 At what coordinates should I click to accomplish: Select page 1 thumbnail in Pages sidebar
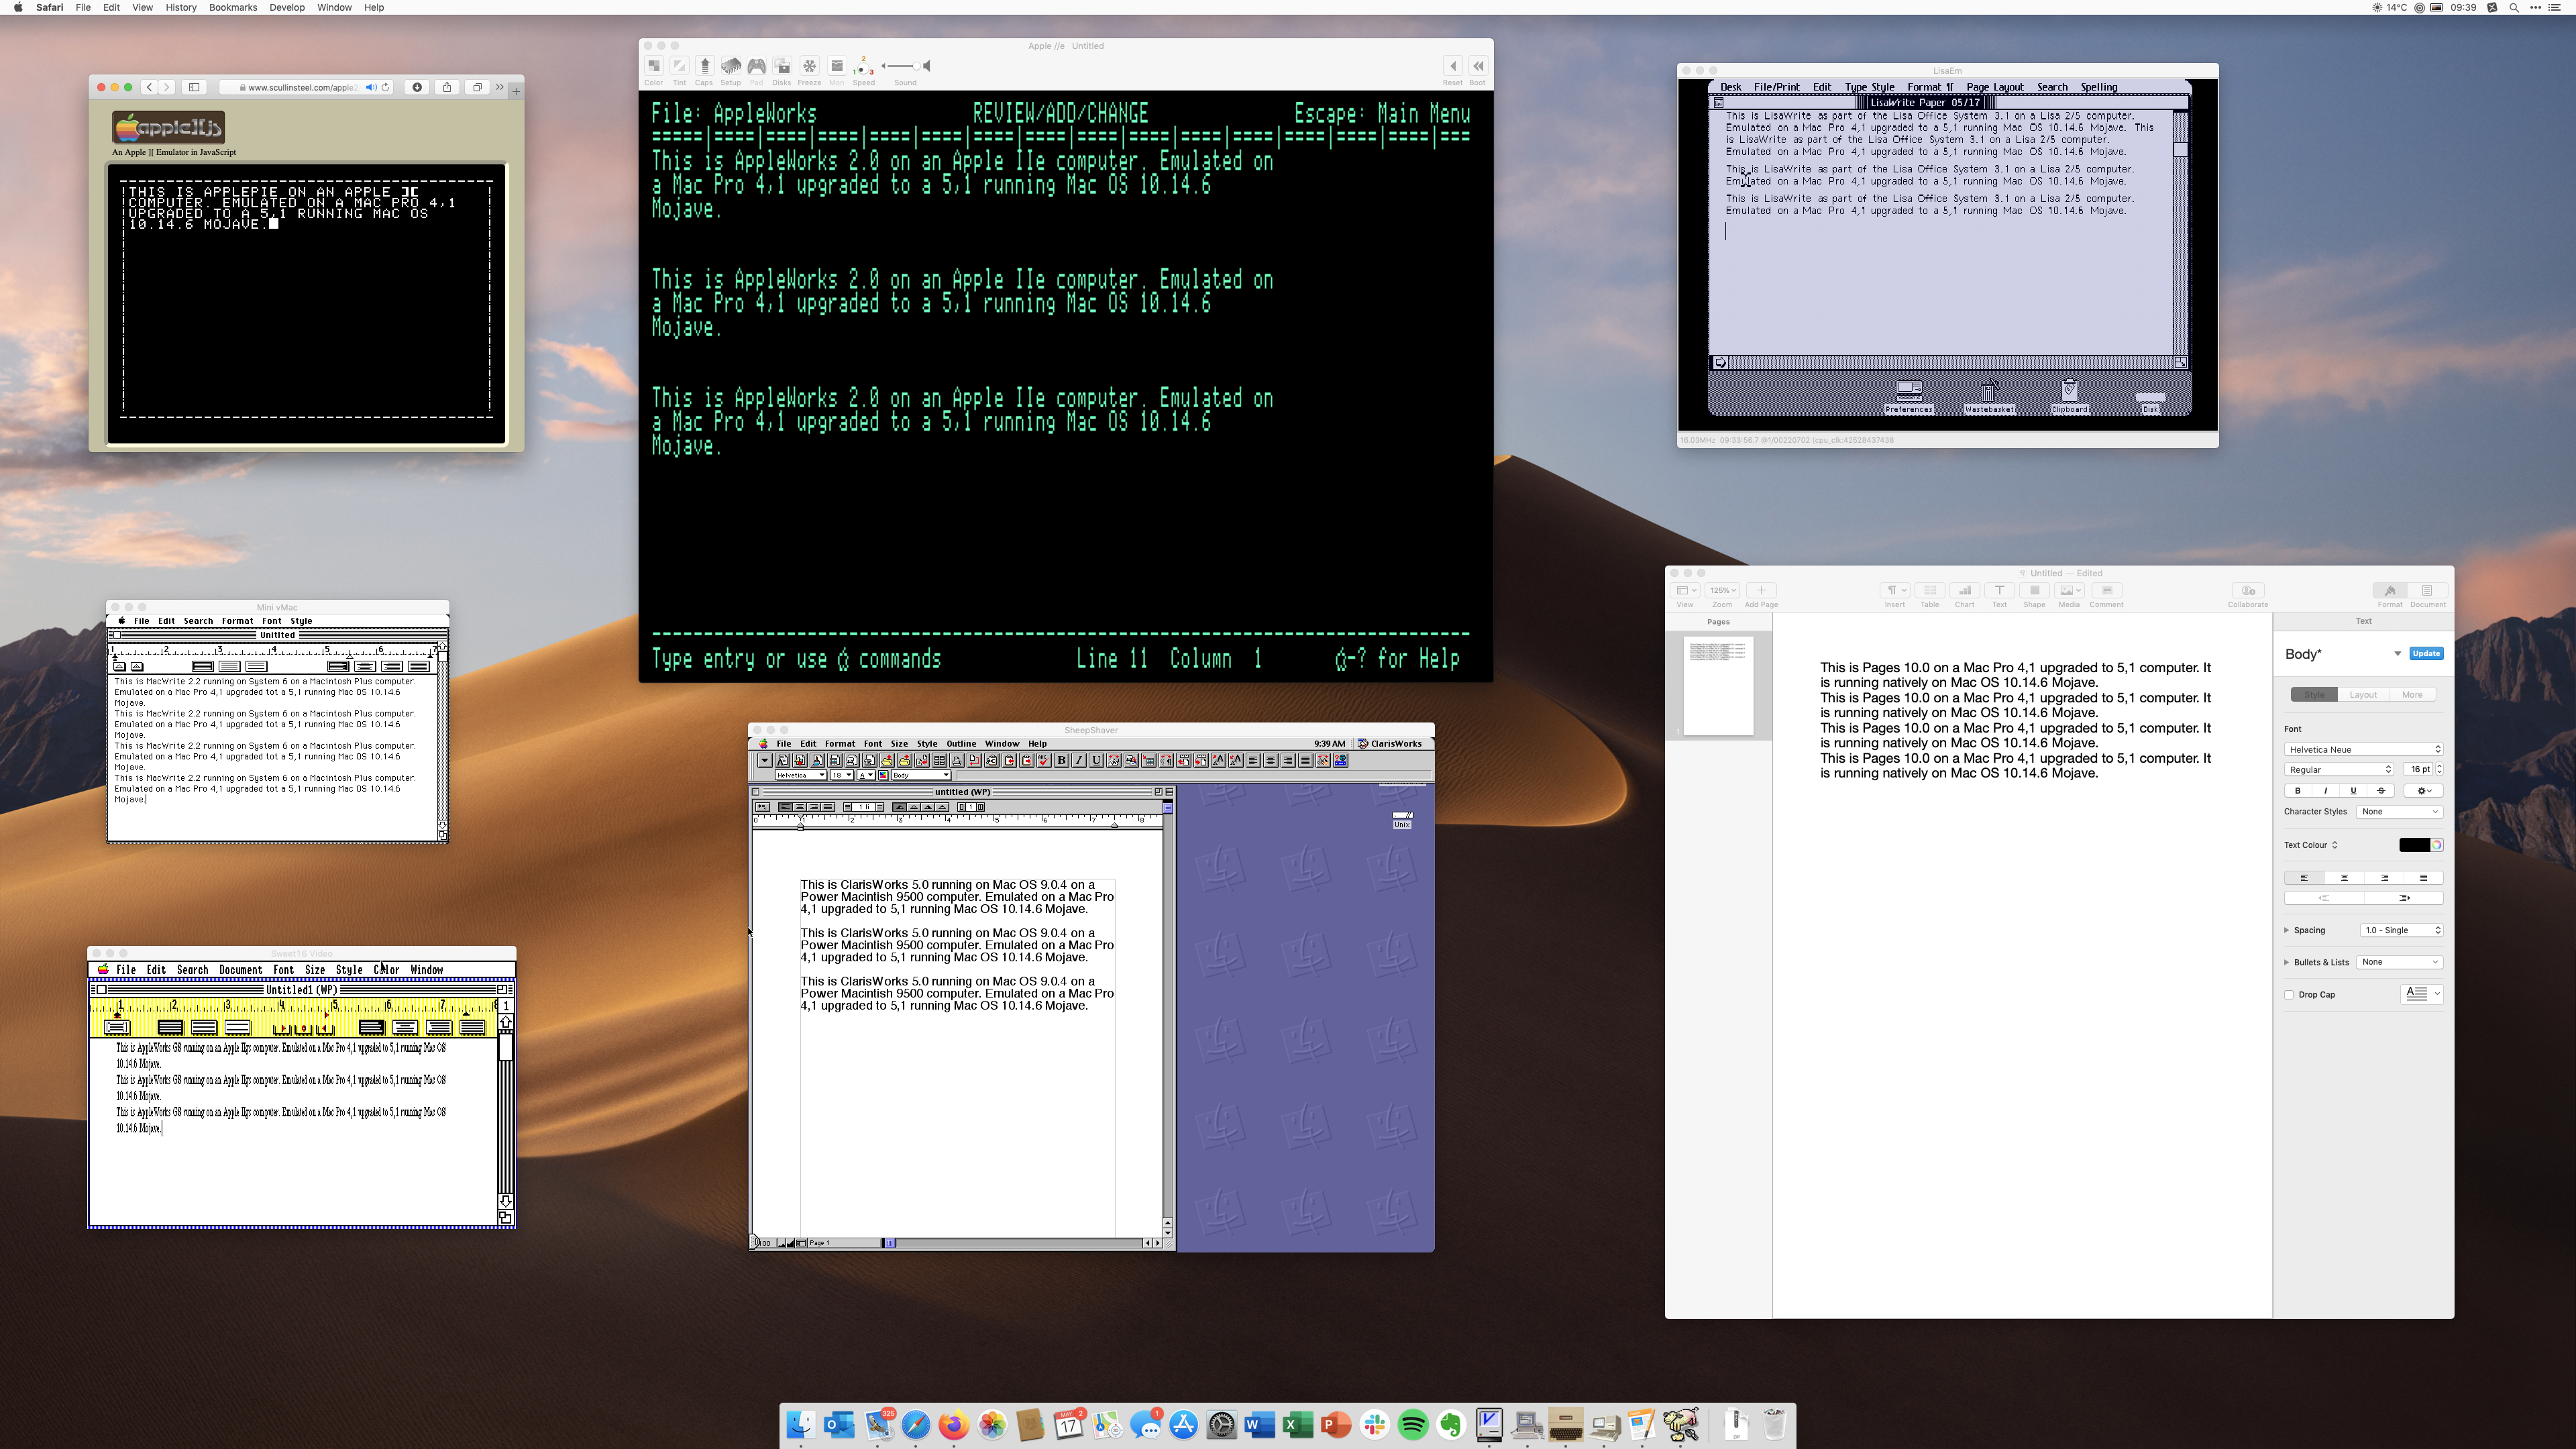click(x=1718, y=685)
